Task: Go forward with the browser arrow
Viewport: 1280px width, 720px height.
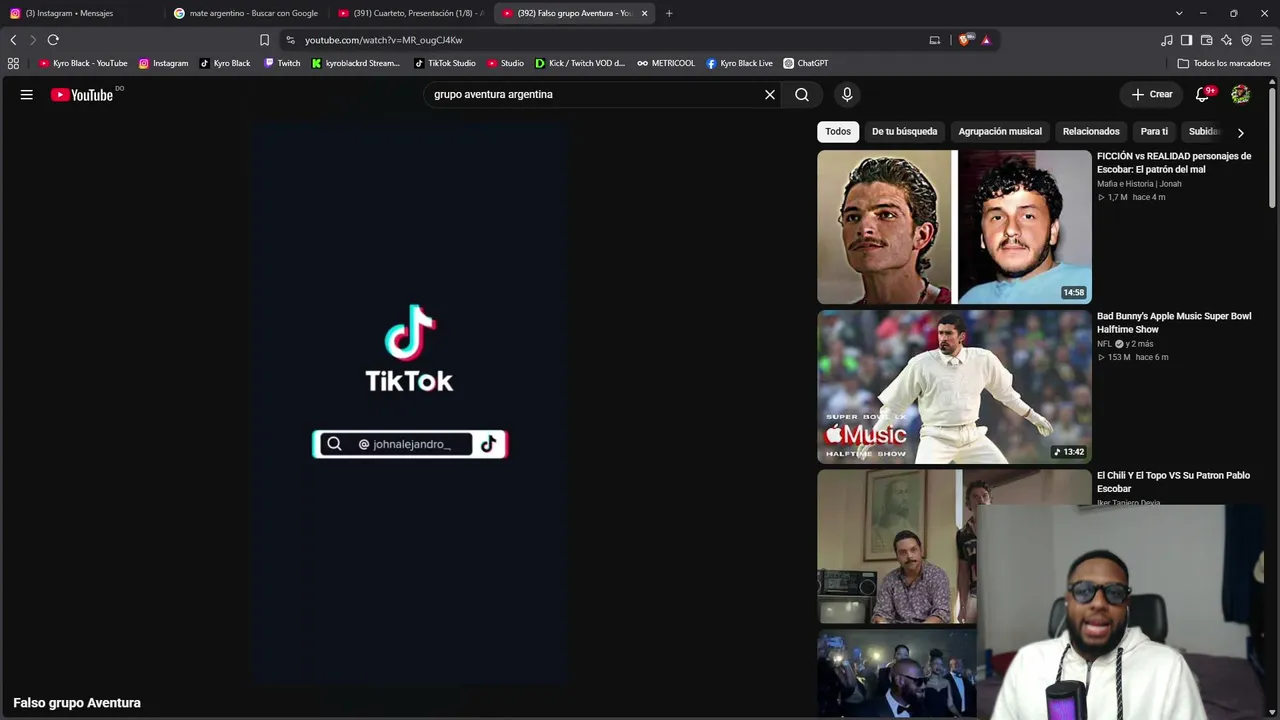Action: [x=33, y=40]
